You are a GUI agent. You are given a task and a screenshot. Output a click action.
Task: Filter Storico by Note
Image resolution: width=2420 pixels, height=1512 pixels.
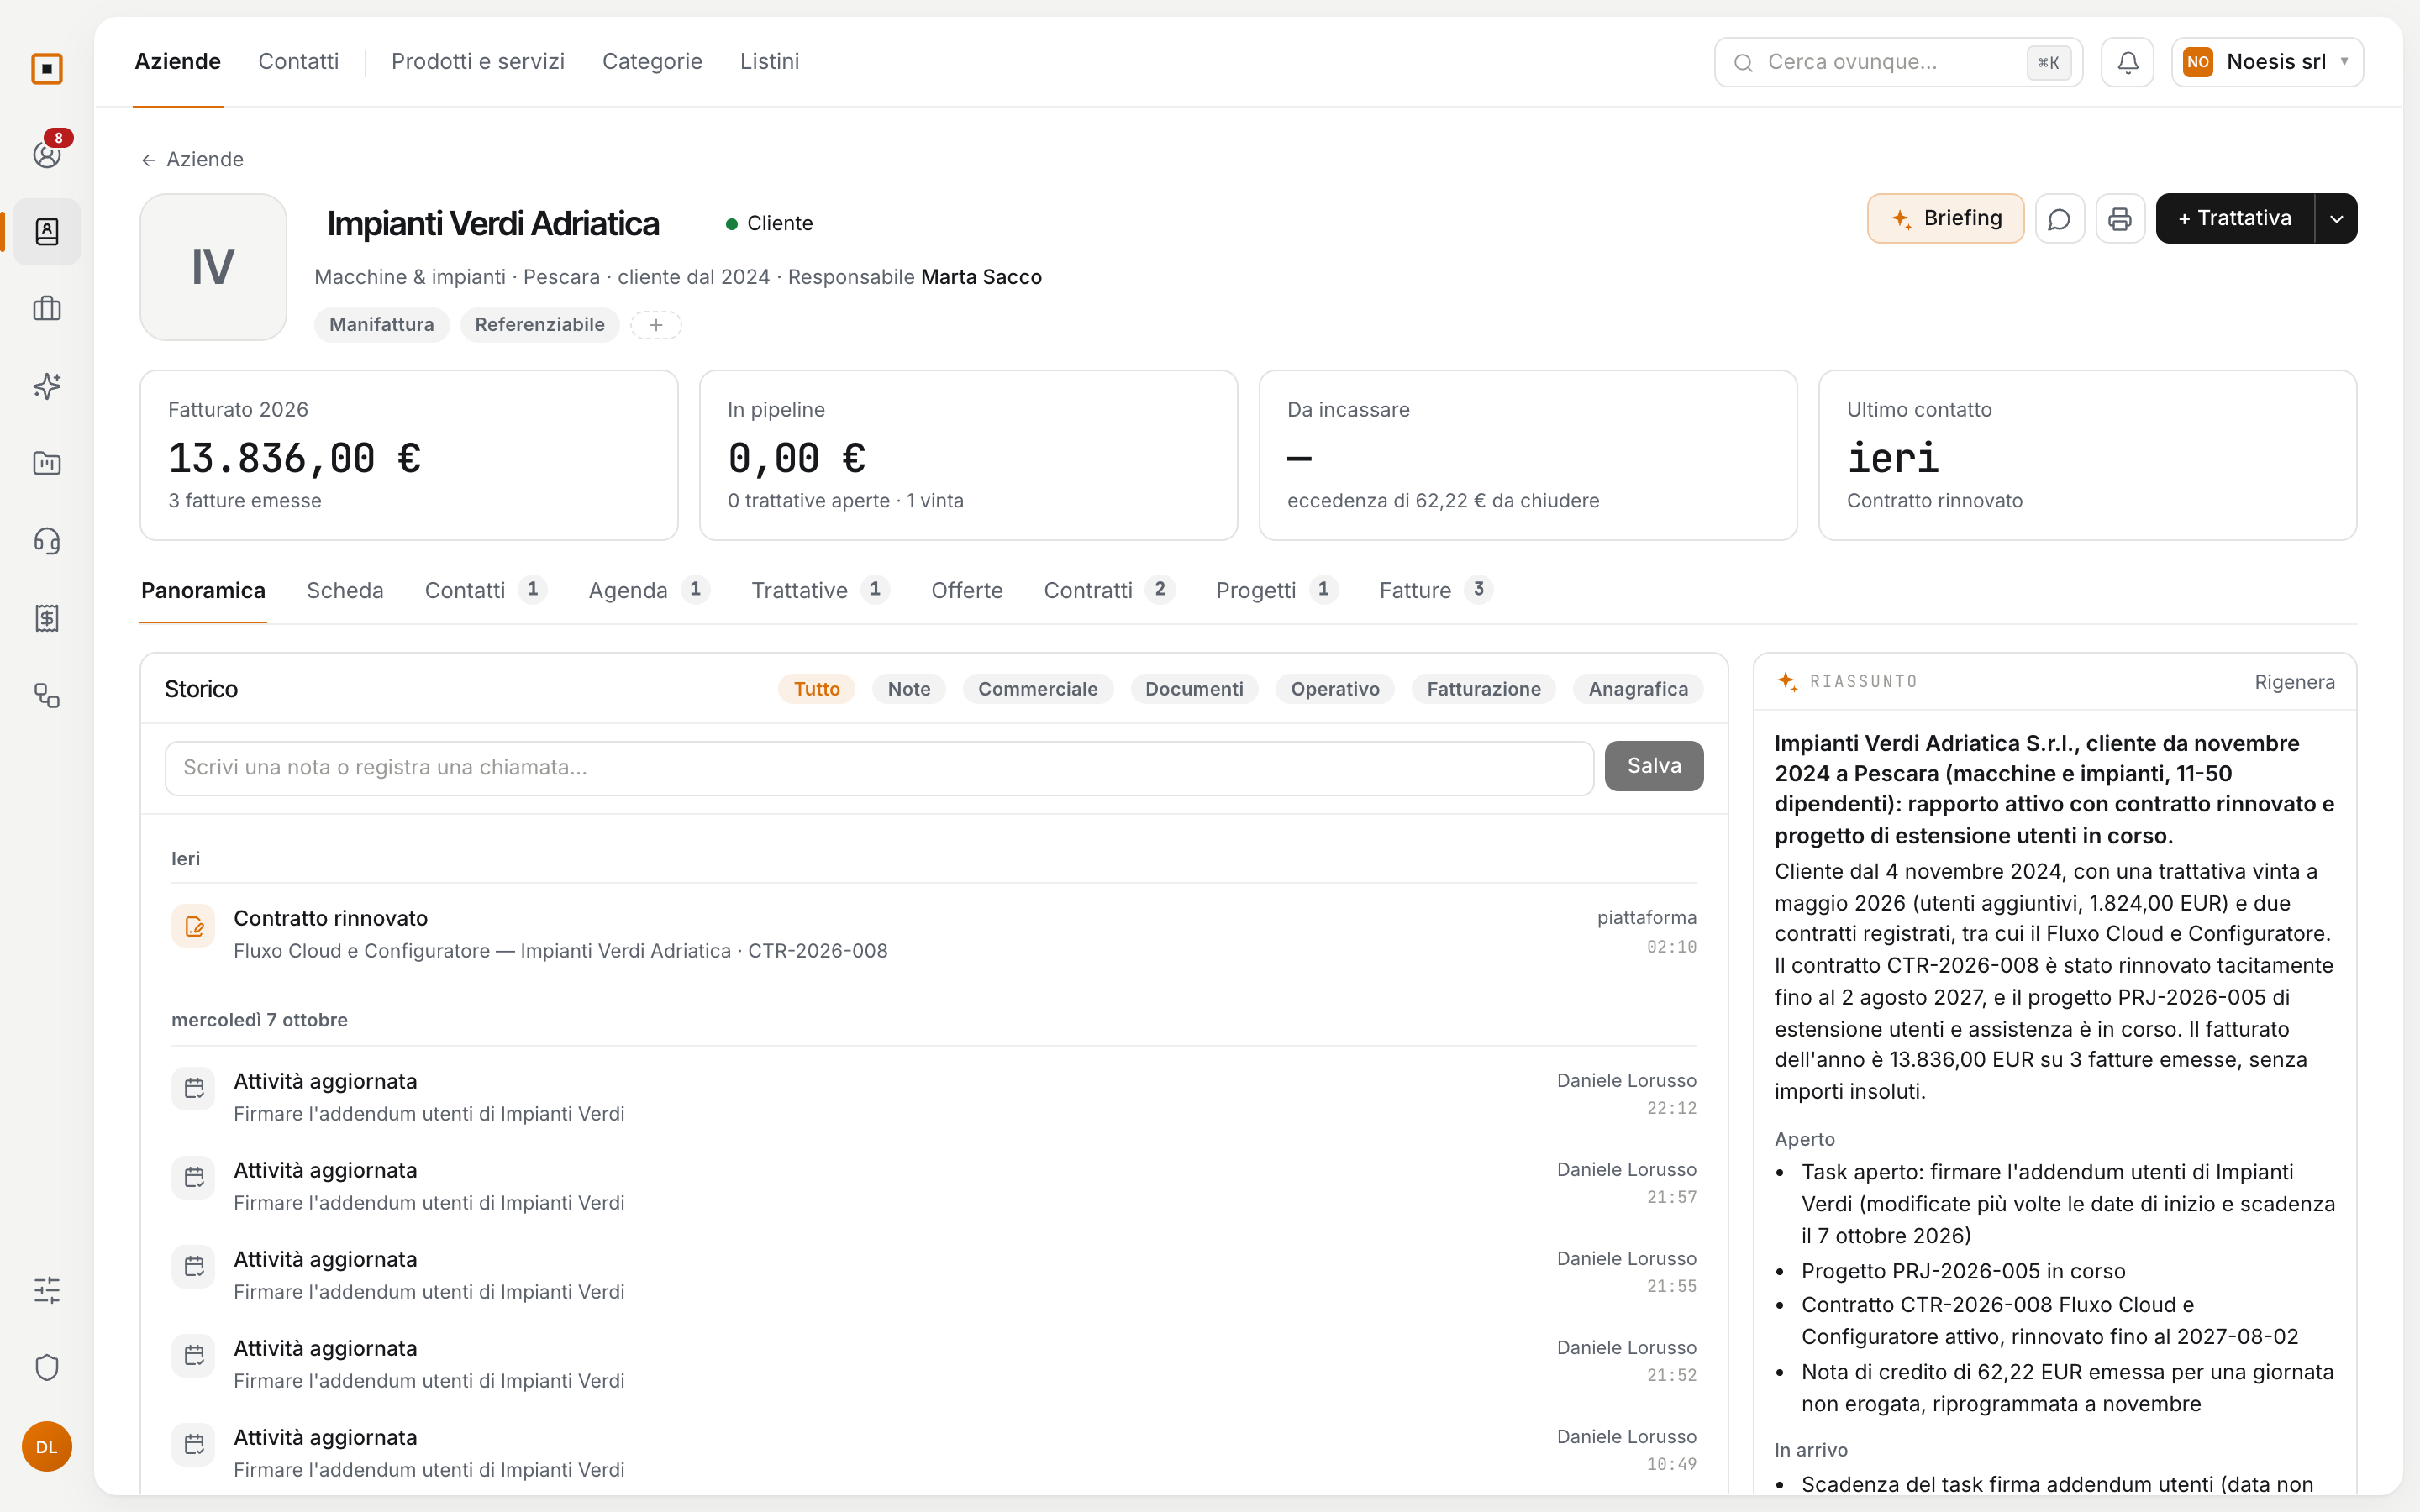click(908, 689)
